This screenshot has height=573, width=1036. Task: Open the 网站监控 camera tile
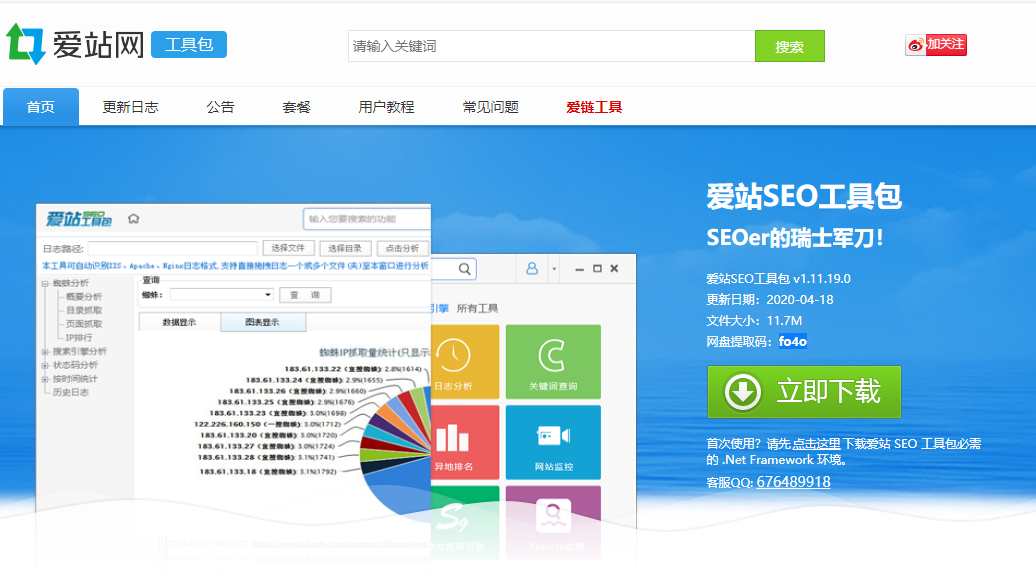[553, 441]
